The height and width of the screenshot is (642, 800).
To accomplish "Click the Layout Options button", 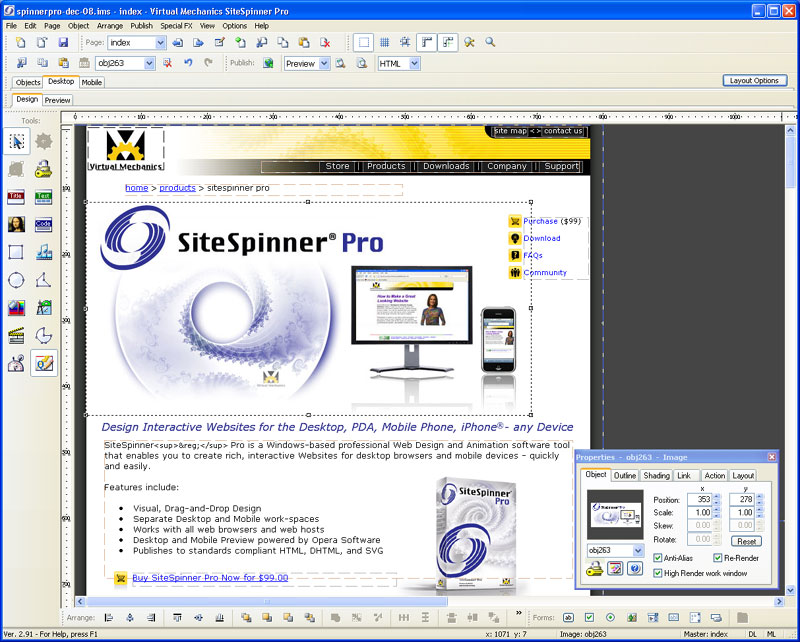I will (754, 81).
